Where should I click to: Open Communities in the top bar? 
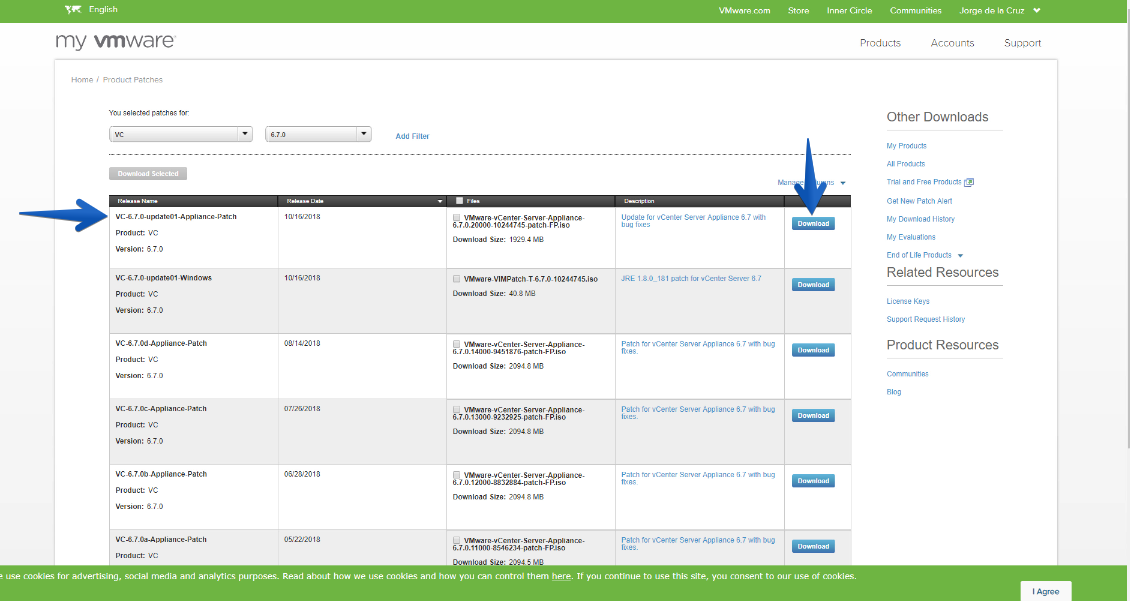(915, 11)
